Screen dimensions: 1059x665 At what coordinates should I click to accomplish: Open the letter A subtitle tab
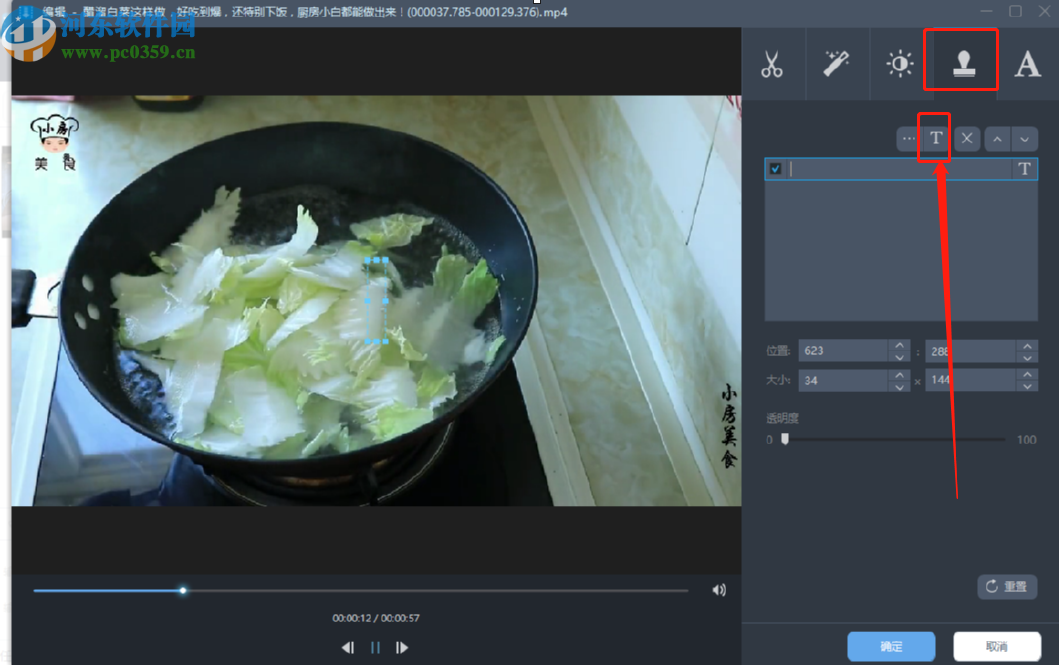[x=1027, y=64]
